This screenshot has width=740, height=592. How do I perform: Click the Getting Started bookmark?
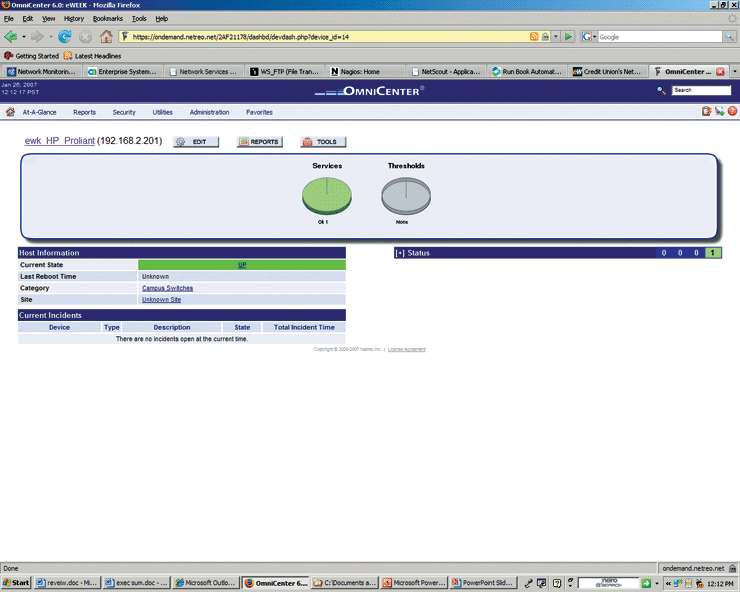point(32,56)
